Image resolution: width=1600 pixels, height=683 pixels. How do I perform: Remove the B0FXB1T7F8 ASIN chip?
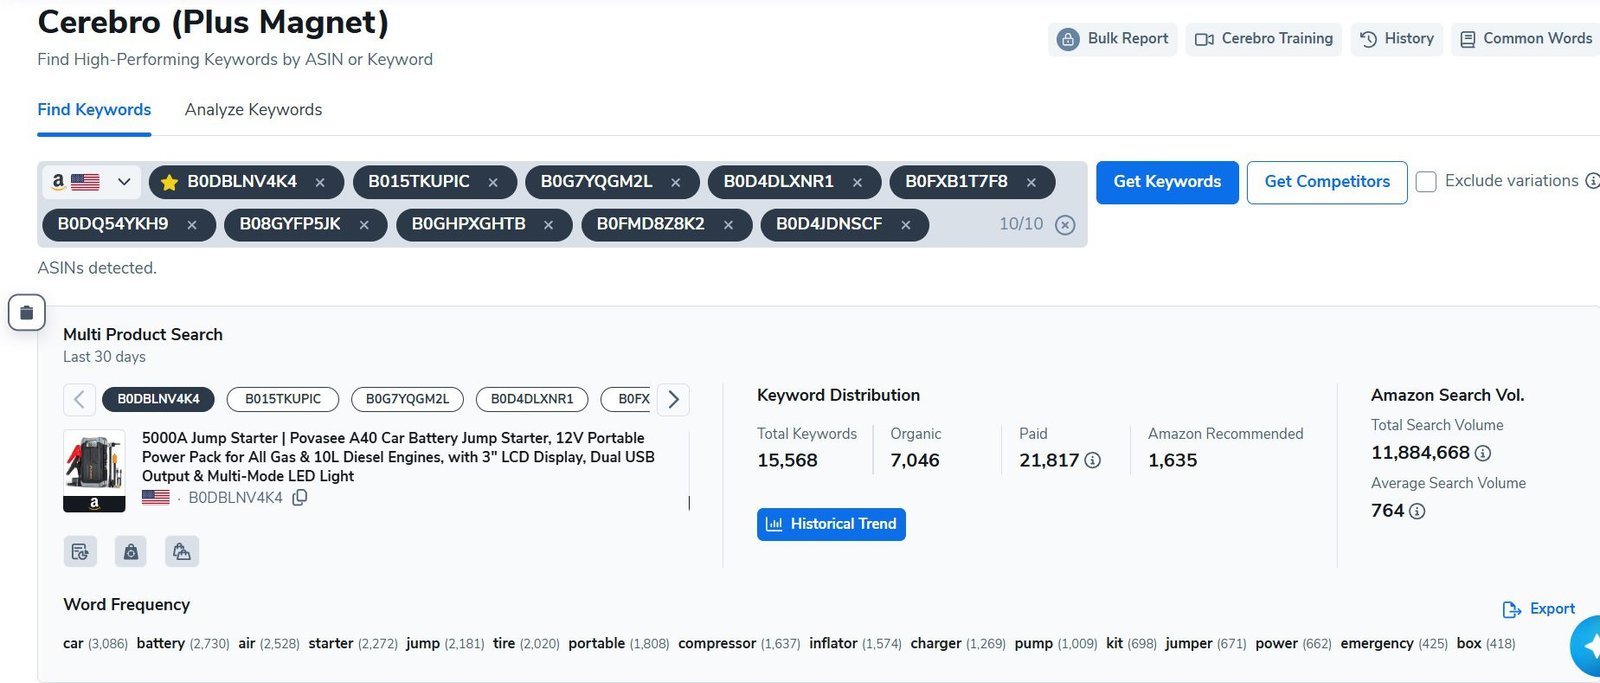point(1031,182)
